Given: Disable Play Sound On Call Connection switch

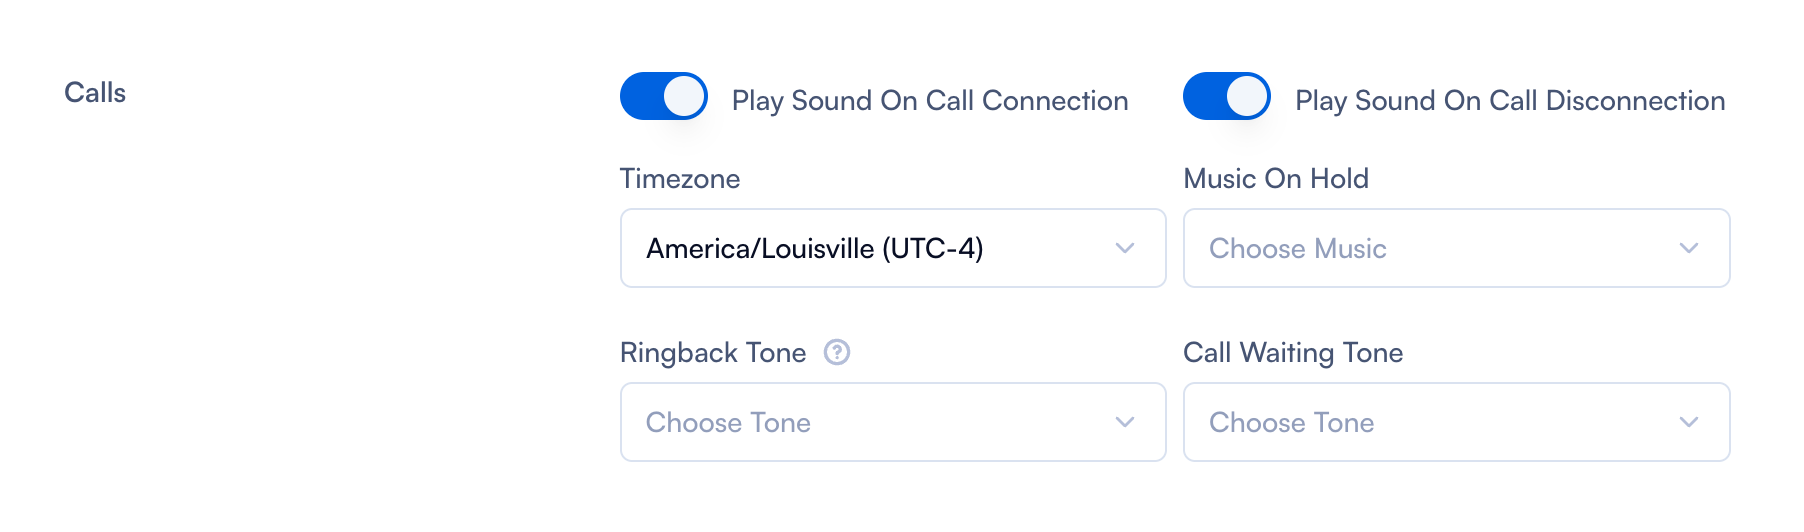Looking at the screenshot, I should click(663, 97).
